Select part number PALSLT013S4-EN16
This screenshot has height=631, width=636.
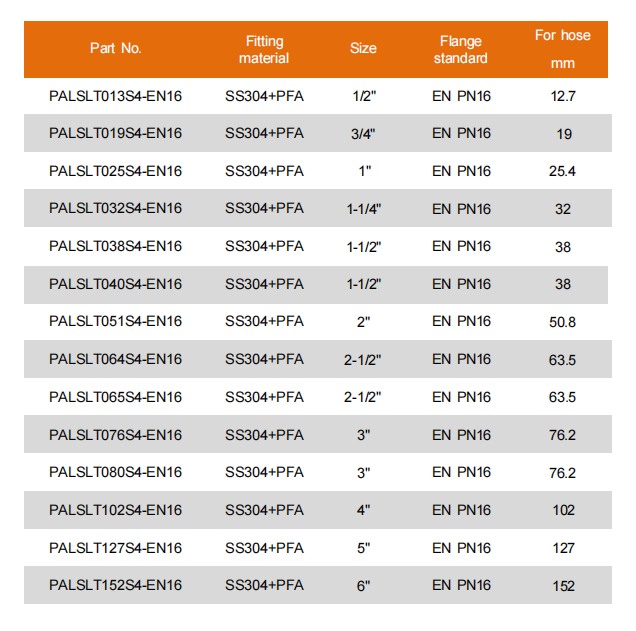(x=116, y=96)
